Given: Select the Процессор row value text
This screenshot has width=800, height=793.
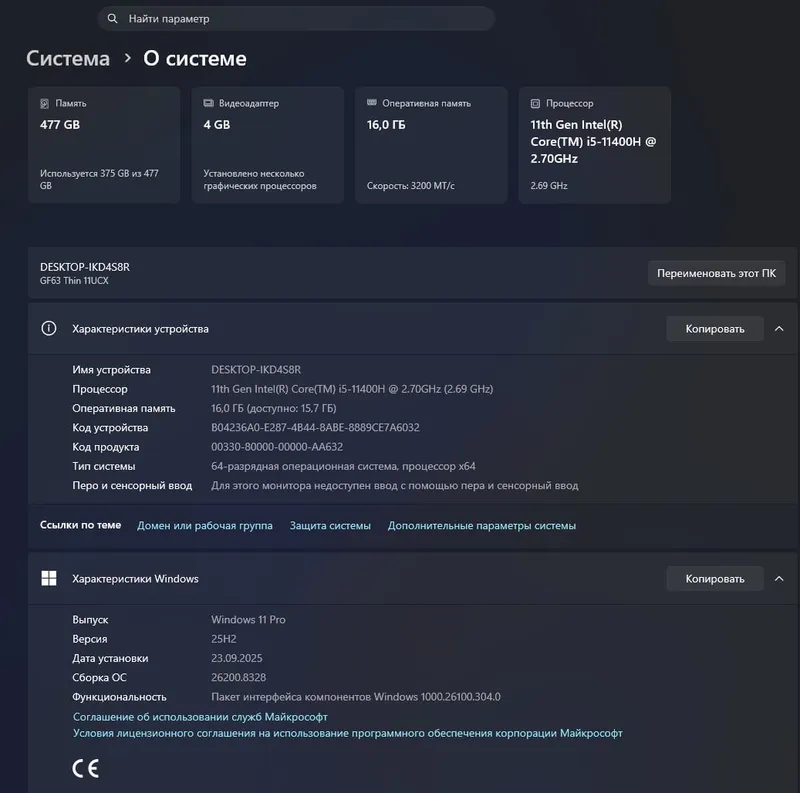Looking at the screenshot, I should (352, 389).
